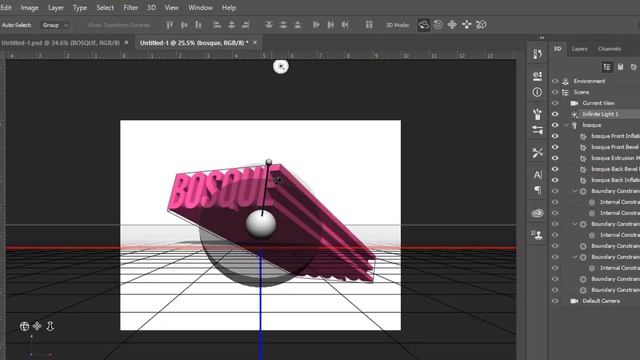The height and width of the screenshot is (360, 640).
Task: Hide bosque Front Inflation material
Action: point(555,136)
